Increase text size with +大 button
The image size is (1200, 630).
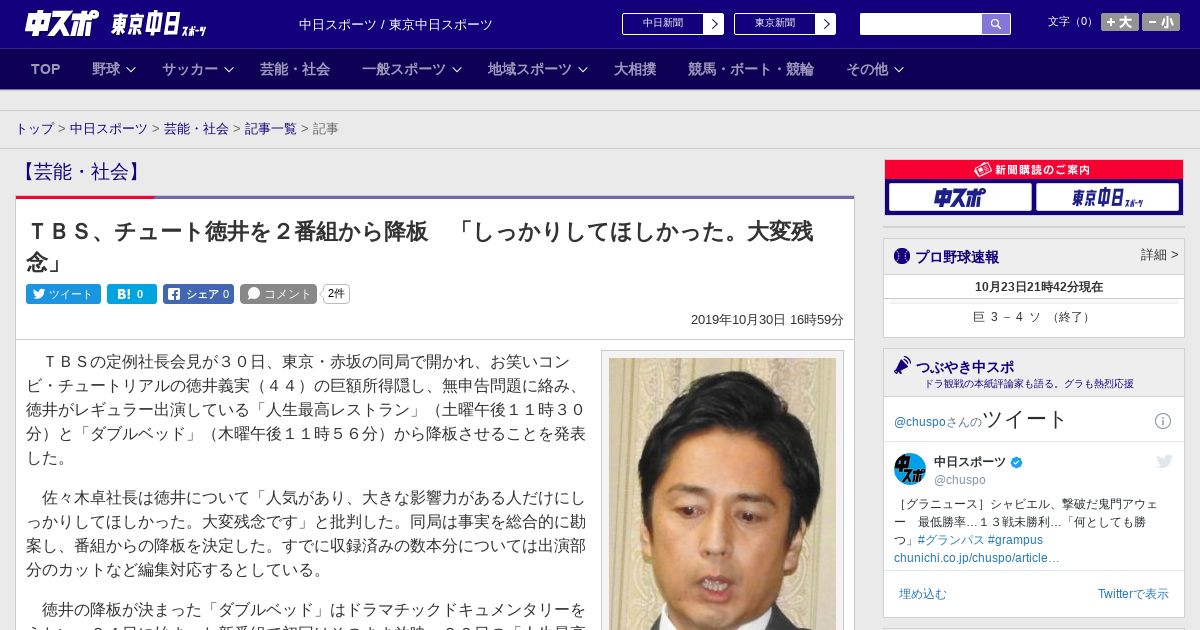click(x=1119, y=22)
